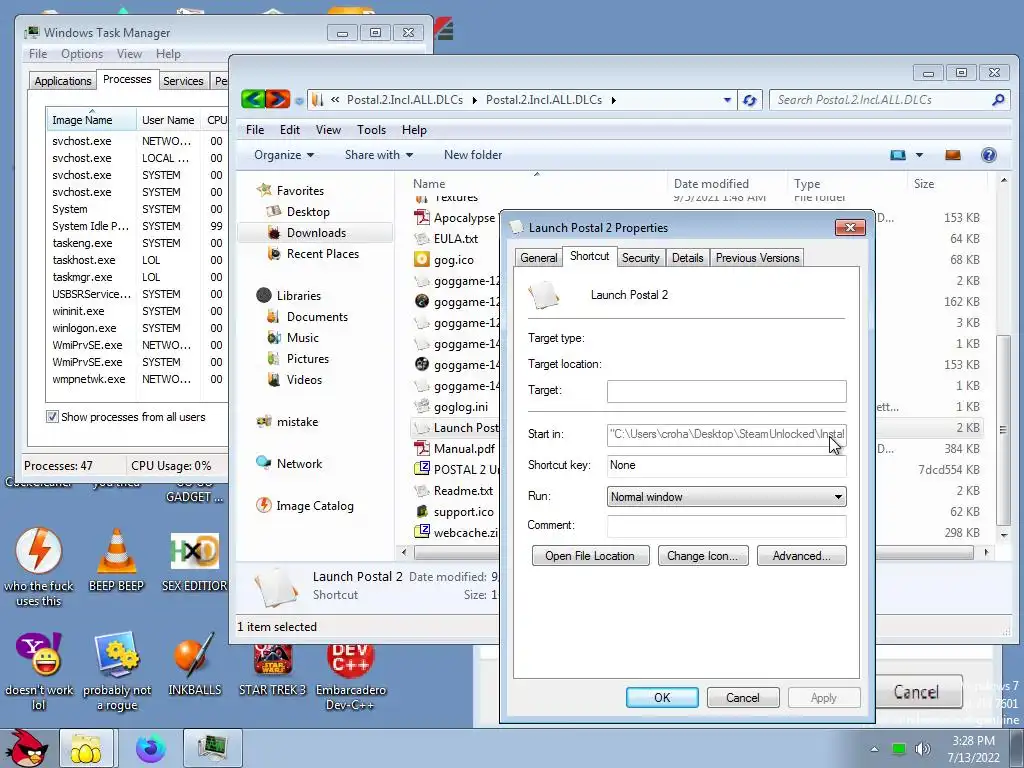The image size is (1024, 768).
Task: Open 'probably not a rogue' desktop icon
Action: (117, 671)
